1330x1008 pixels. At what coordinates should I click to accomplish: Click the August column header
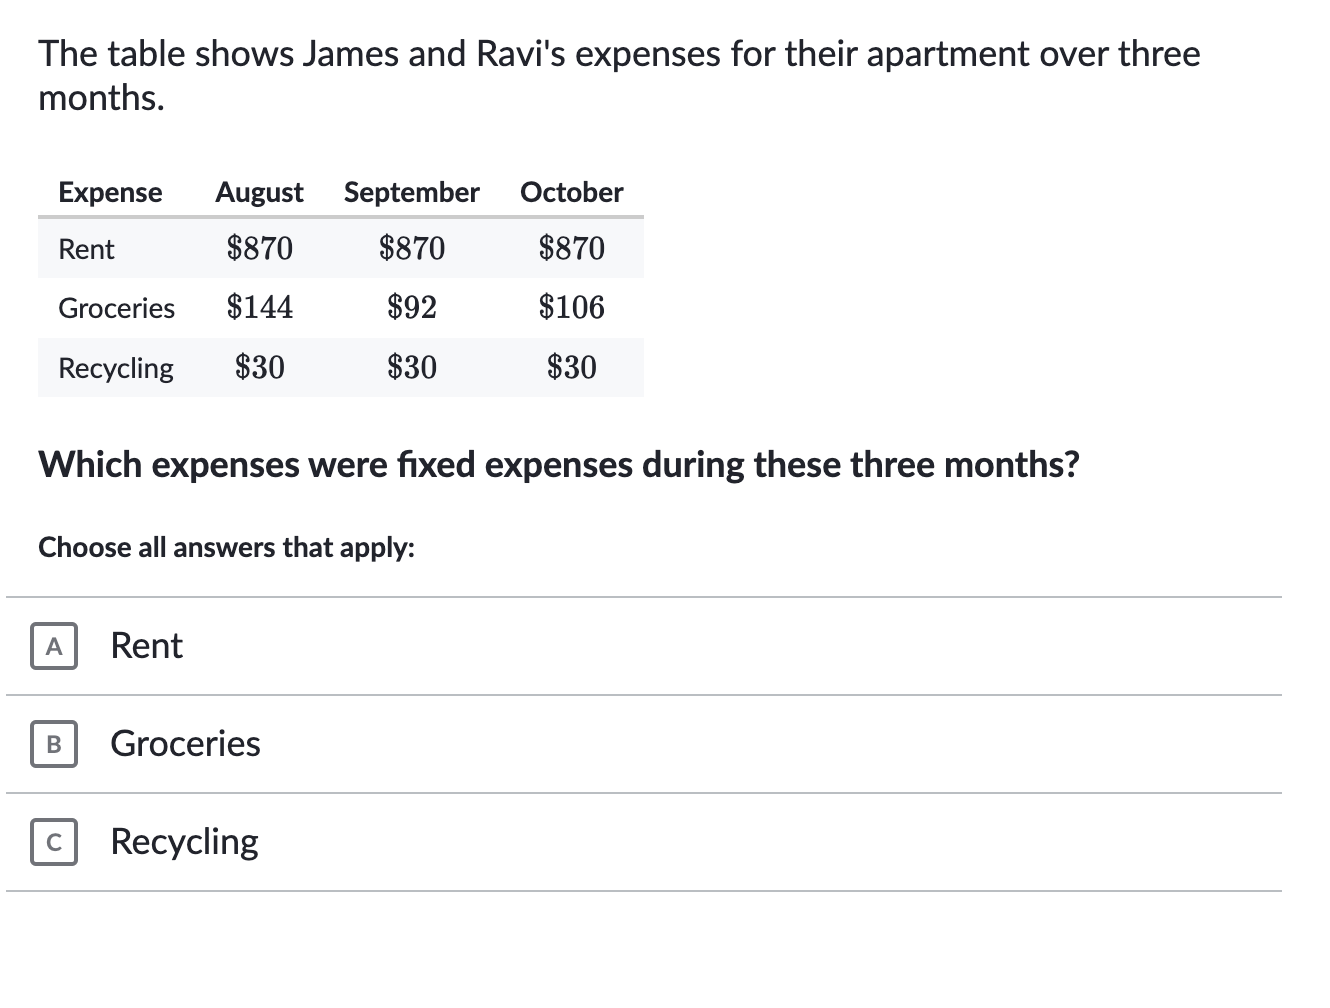(259, 192)
